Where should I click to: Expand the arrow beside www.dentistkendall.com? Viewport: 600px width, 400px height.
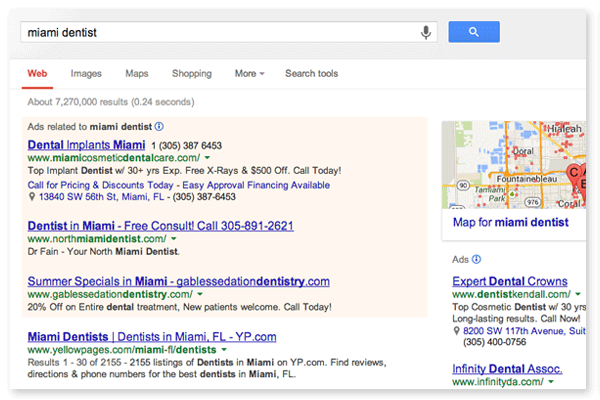pyautogui.click(x=578, y=294)
